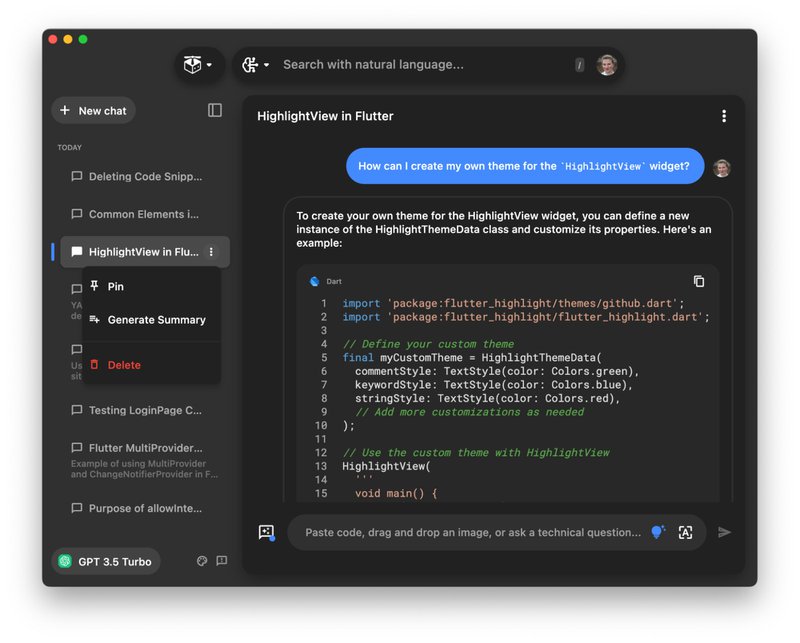Click the conversation title HighlightView in Flutter

click(325, 116)
